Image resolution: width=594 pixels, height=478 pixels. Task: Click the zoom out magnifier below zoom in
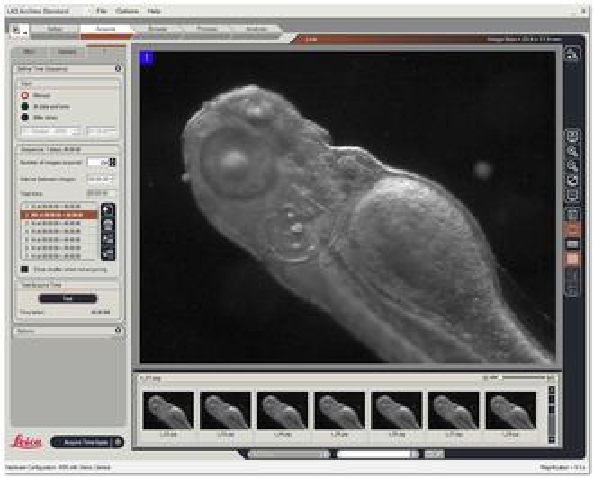572,166
